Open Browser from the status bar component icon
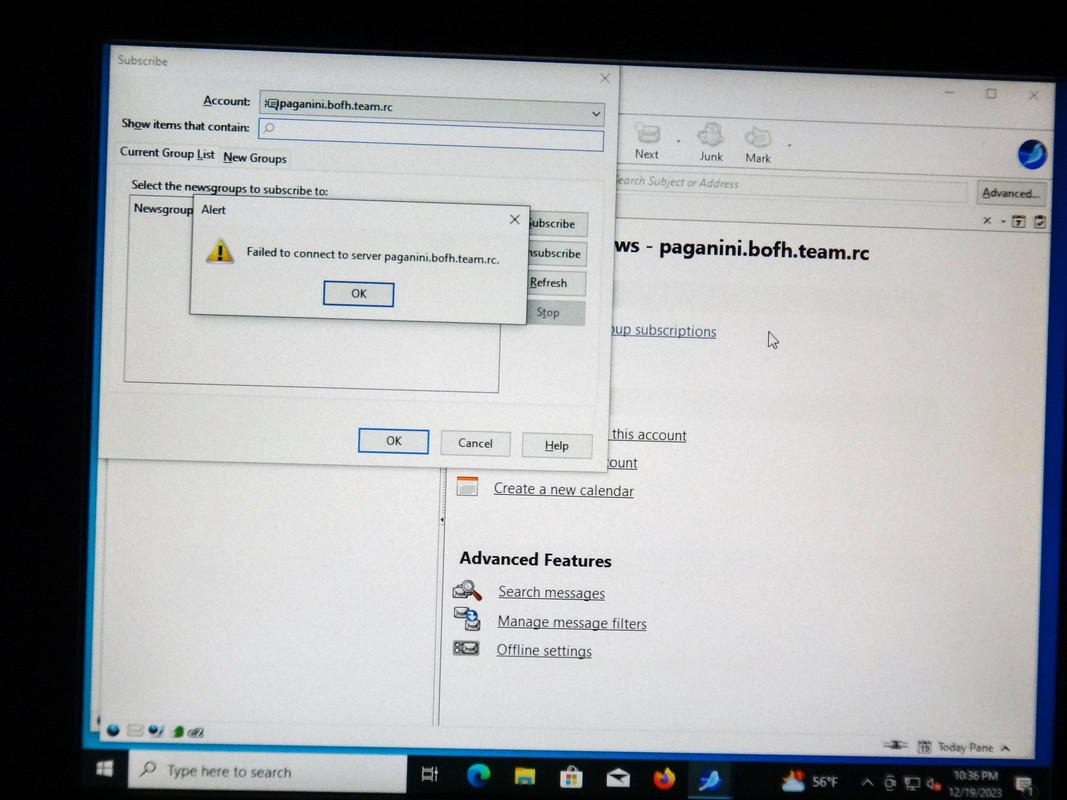 coord(113,731)
